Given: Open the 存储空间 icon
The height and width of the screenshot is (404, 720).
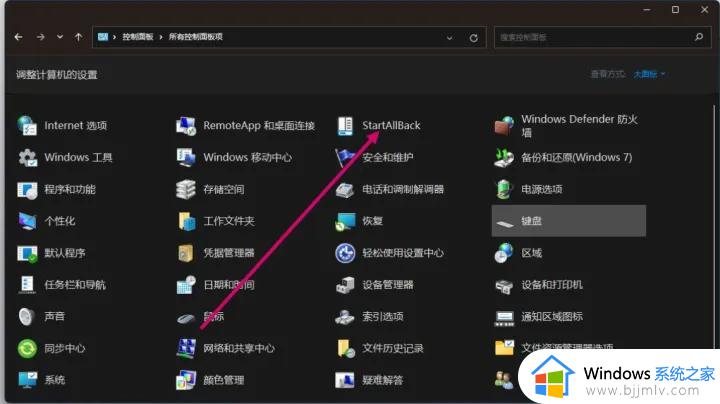Looking at the screenshot, I should click(x=186, y=189).
